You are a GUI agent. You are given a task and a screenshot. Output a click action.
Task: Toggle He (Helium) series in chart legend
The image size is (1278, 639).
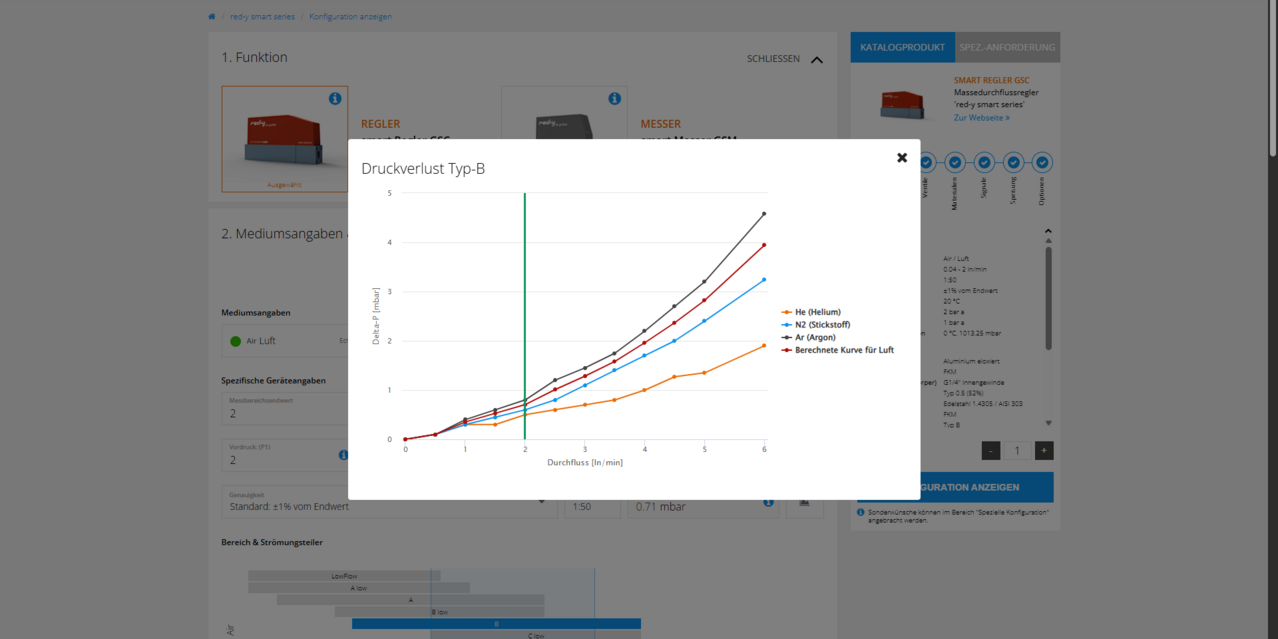811,312
